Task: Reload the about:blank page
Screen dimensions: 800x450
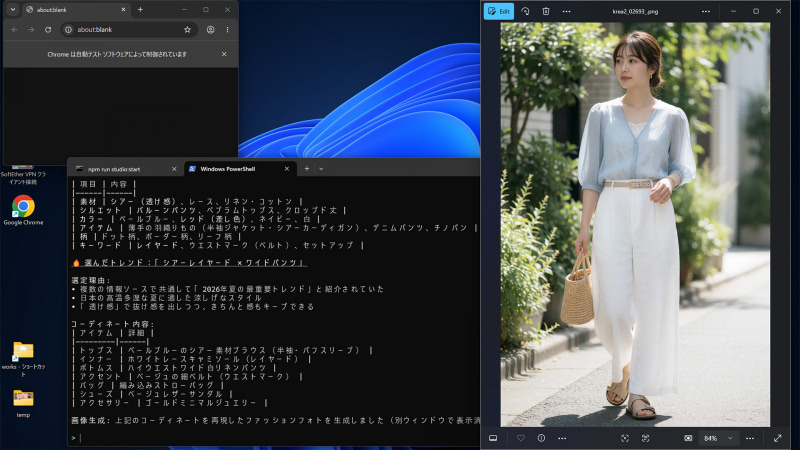Action: 48,30
